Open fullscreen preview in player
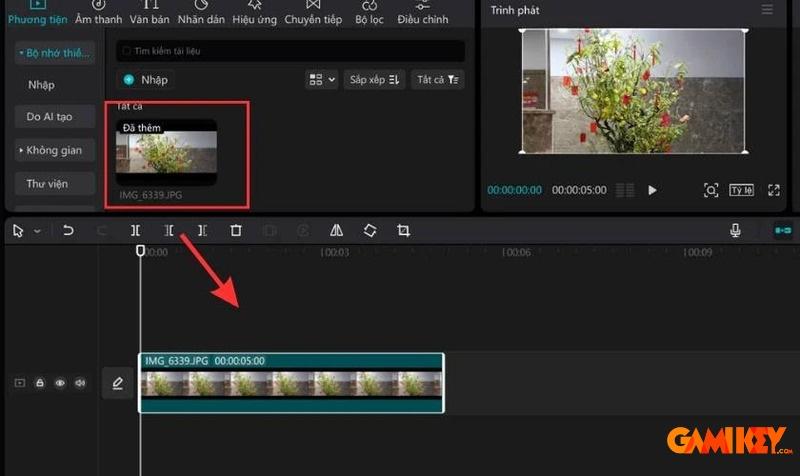Screen dimensions: 800x476 773,190
